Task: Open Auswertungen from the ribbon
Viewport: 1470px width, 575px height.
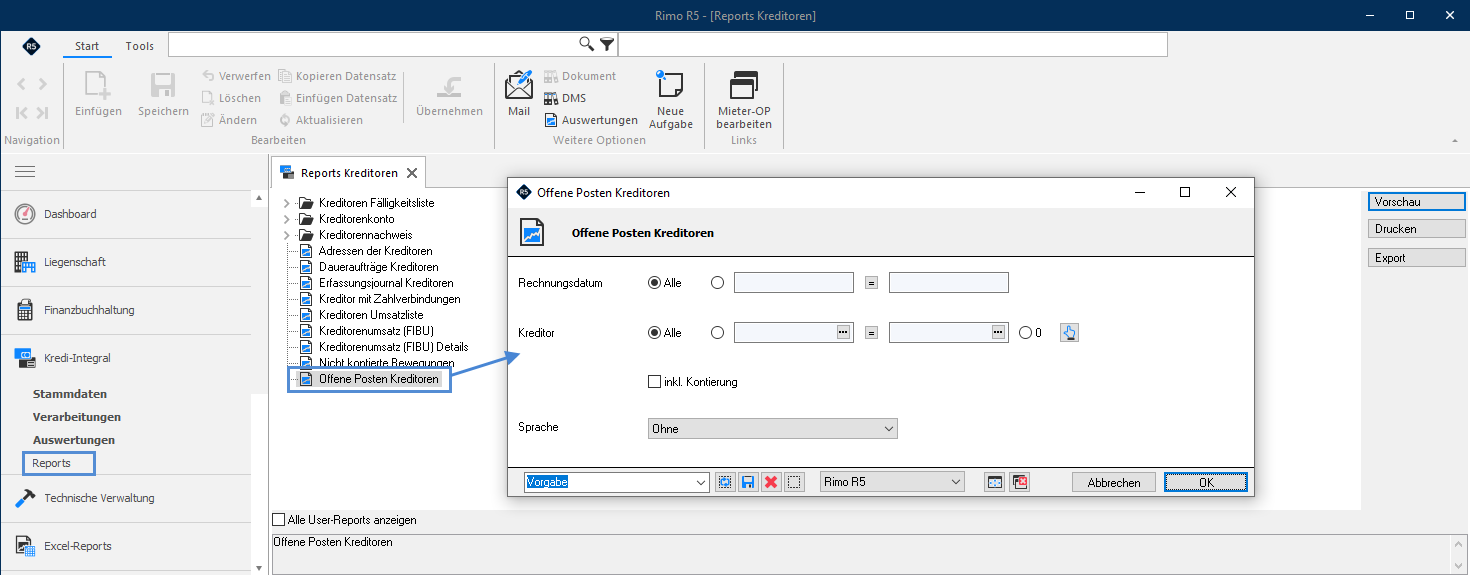Action: (x=591, y=120)
